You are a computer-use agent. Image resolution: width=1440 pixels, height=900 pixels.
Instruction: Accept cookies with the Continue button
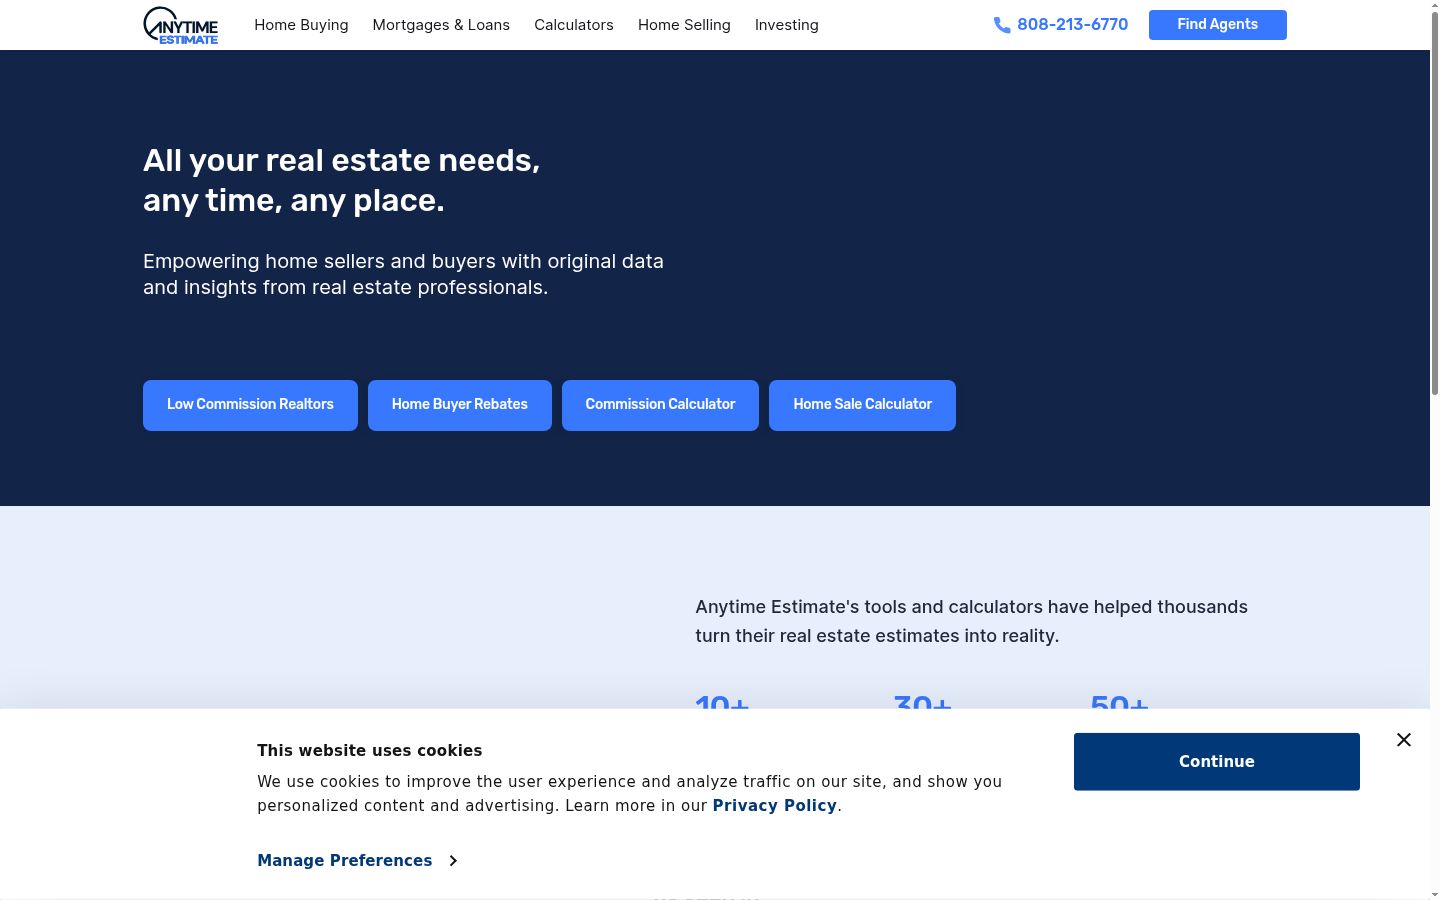pos(1217,762)
